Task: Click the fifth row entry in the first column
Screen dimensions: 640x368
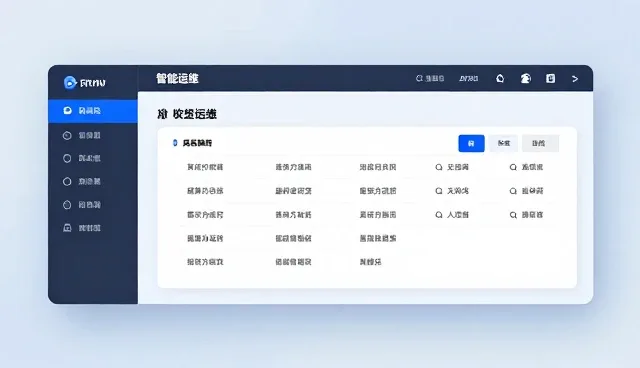Action: tap(205, 262)
